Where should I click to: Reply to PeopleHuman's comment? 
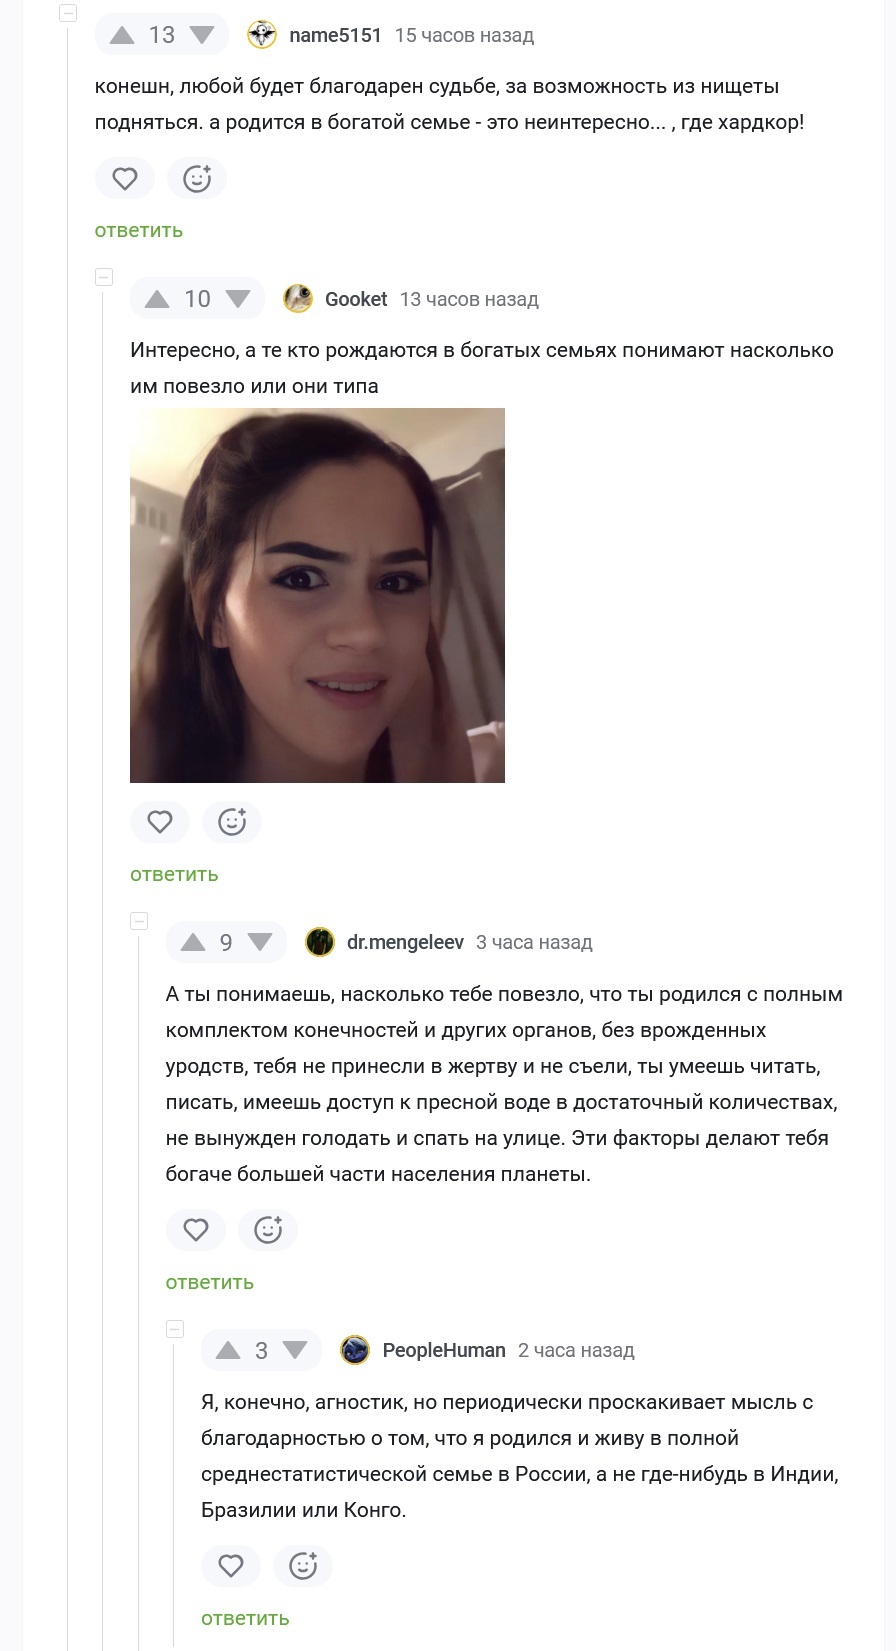point(245,1618)
